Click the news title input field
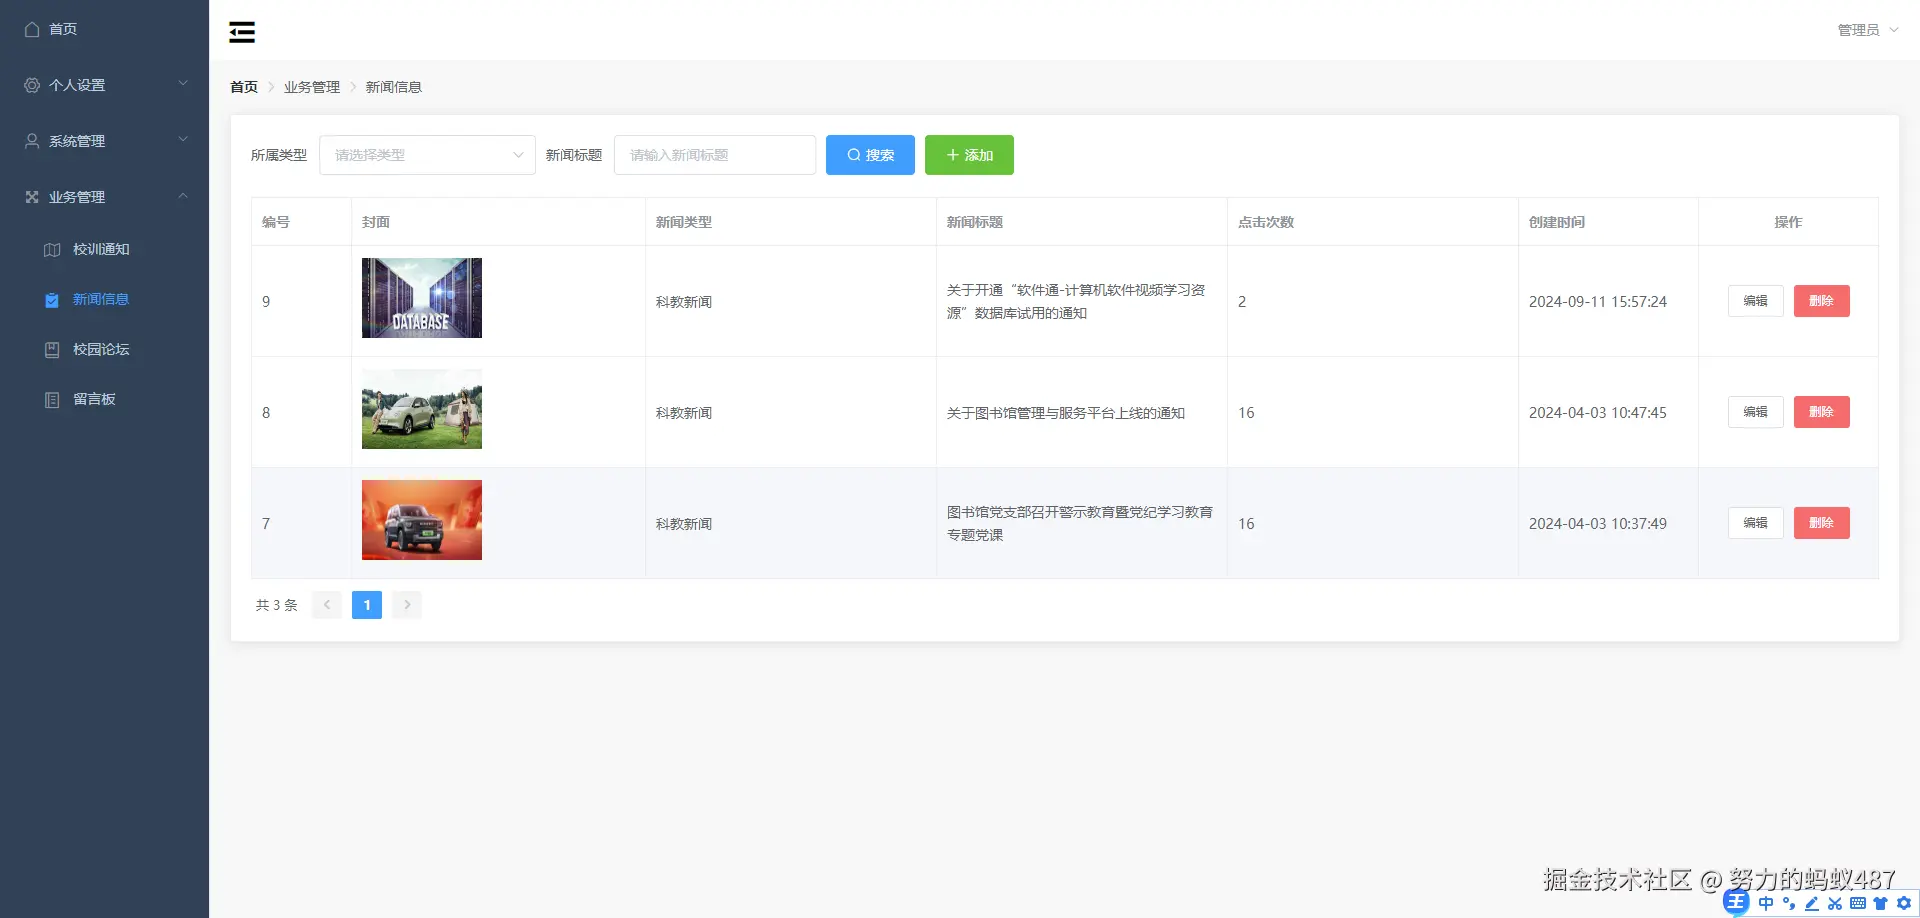 click(714, 155)
